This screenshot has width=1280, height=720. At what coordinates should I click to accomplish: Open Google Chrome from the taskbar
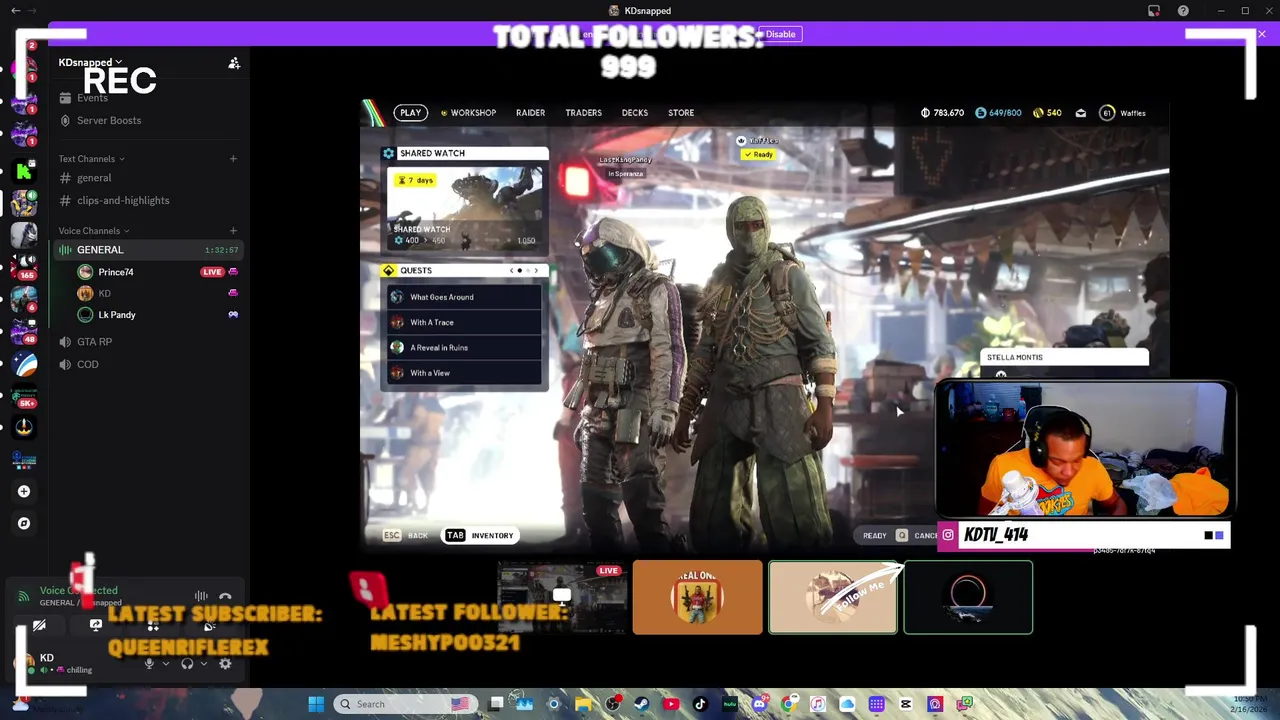[x=789, y=704]
